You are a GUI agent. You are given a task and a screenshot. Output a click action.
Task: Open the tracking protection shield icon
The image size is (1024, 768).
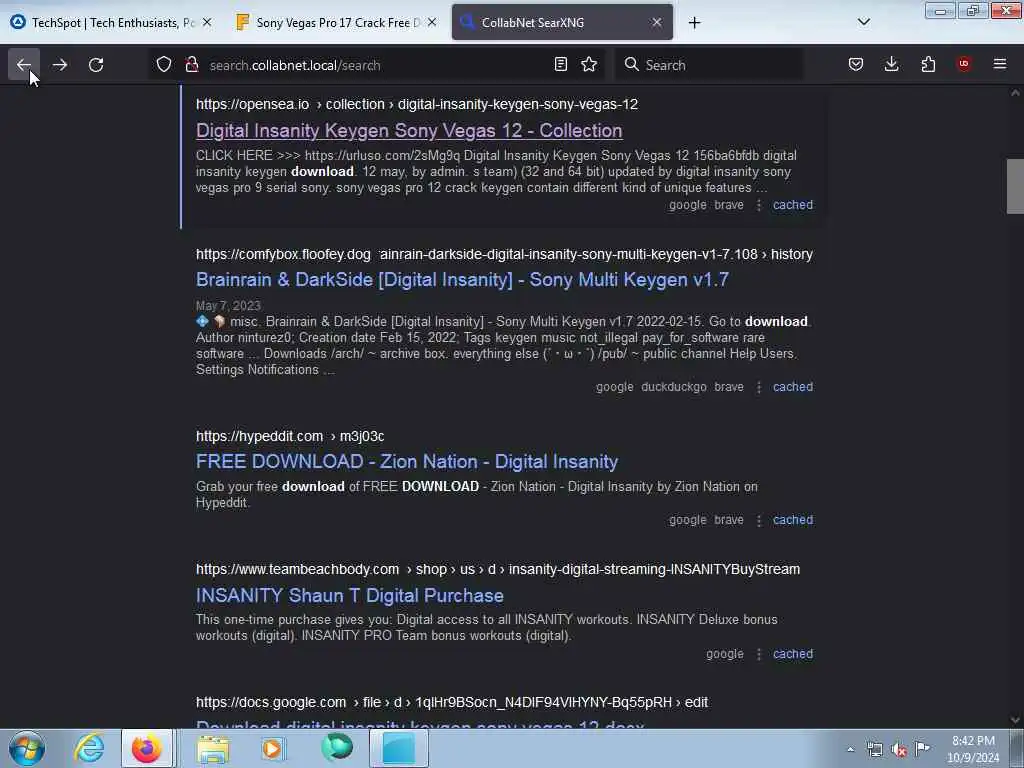coord(164,65)
